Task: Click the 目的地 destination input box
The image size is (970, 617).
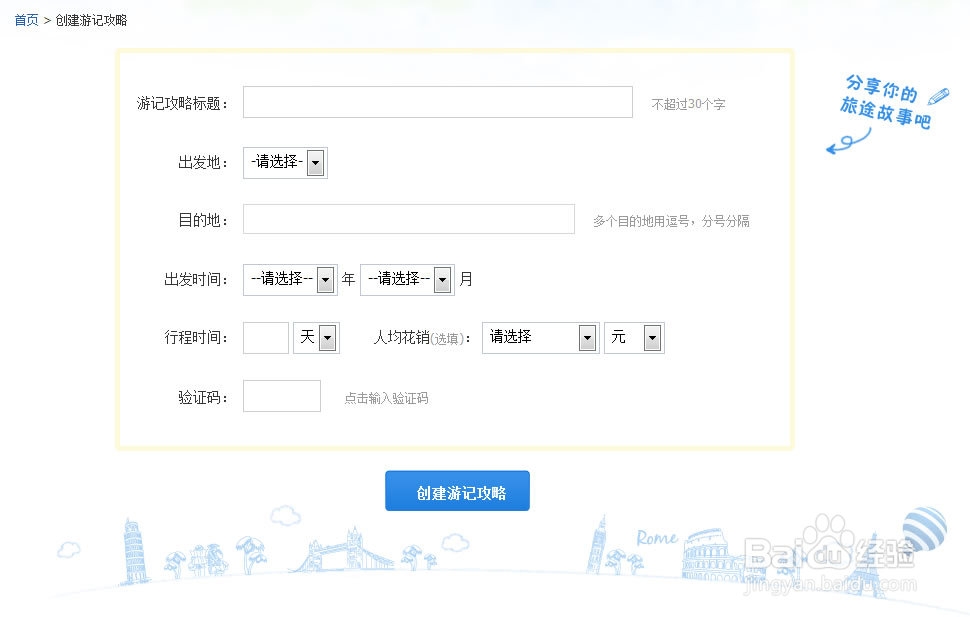Action: (x=408, y=218)
